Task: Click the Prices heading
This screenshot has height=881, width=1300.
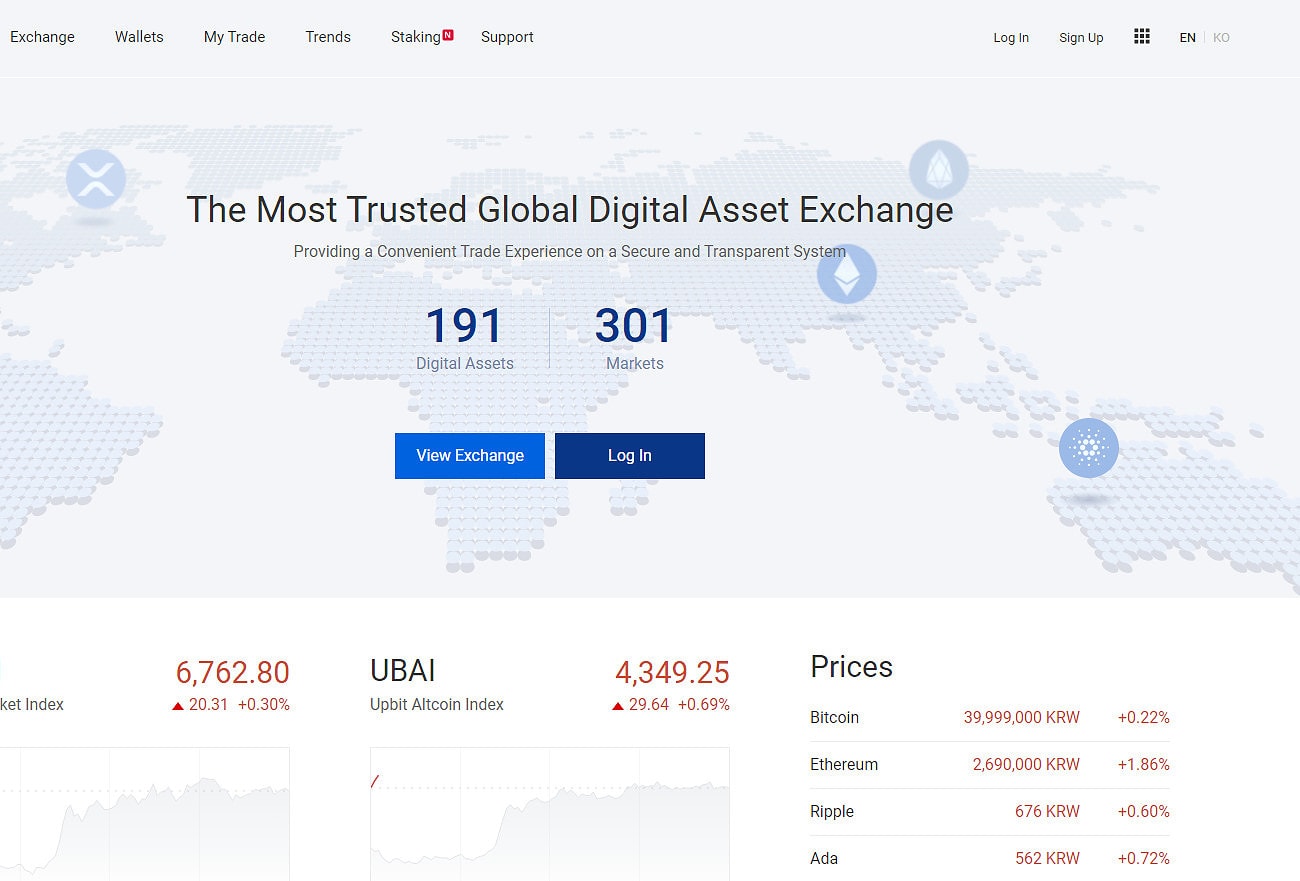Action: coord(851,667)
